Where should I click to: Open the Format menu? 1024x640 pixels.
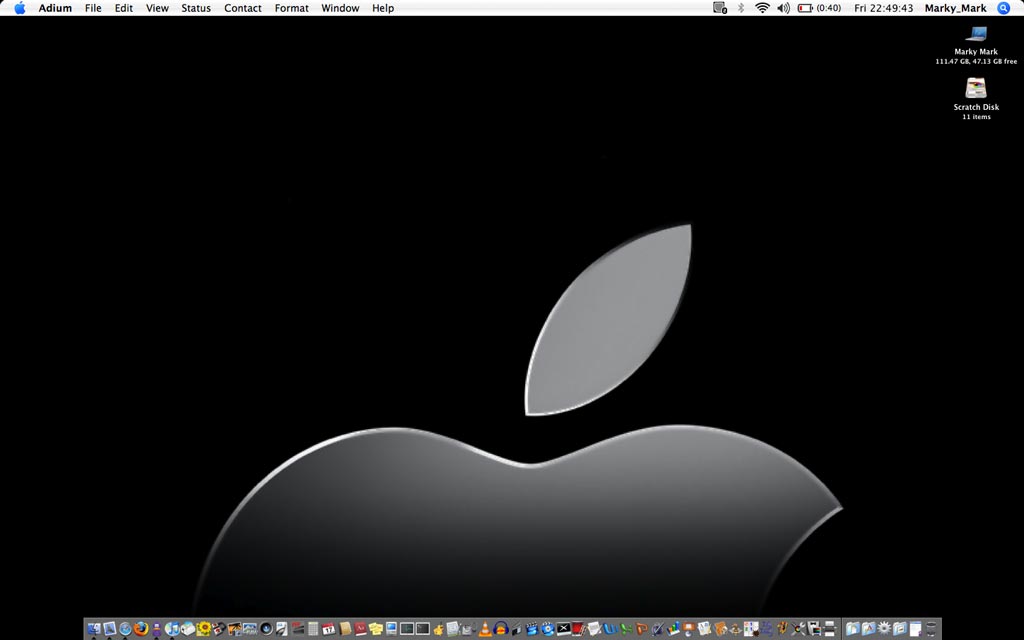tap(291, 8)
